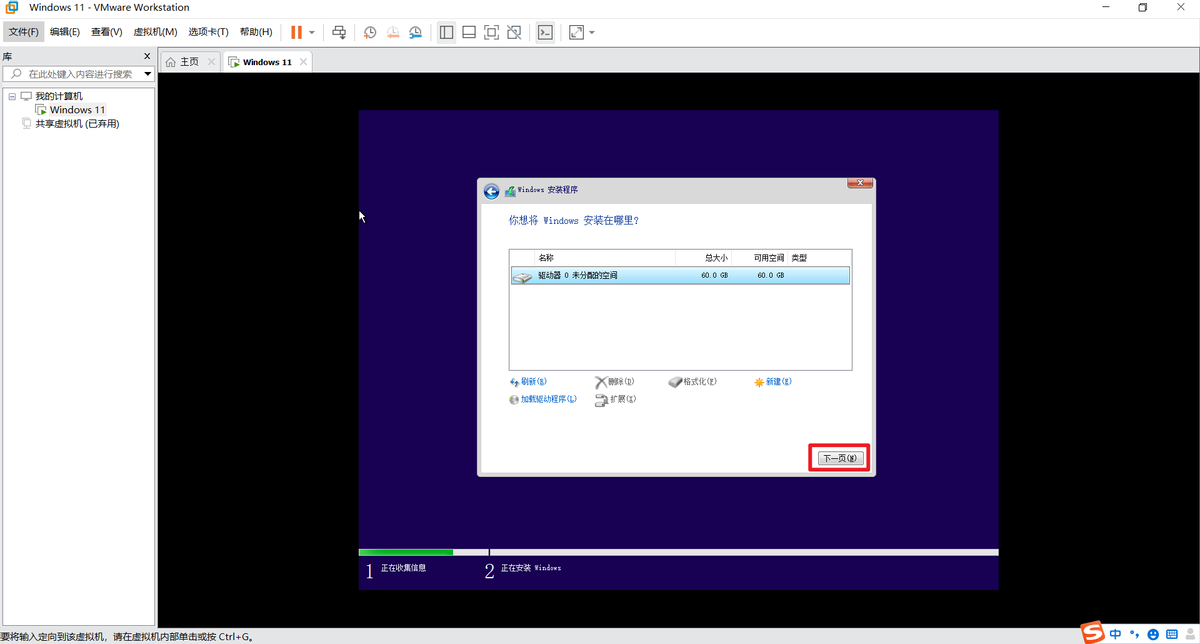This screenshot has width=1200, height=644.
Task: Toggle the console view toolbar icon
Action: tap(545, 32)
